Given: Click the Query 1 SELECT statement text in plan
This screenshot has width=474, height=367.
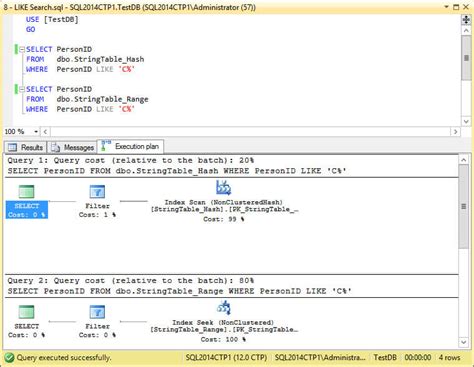Looking at the screenshot, I should coord(177,171).
